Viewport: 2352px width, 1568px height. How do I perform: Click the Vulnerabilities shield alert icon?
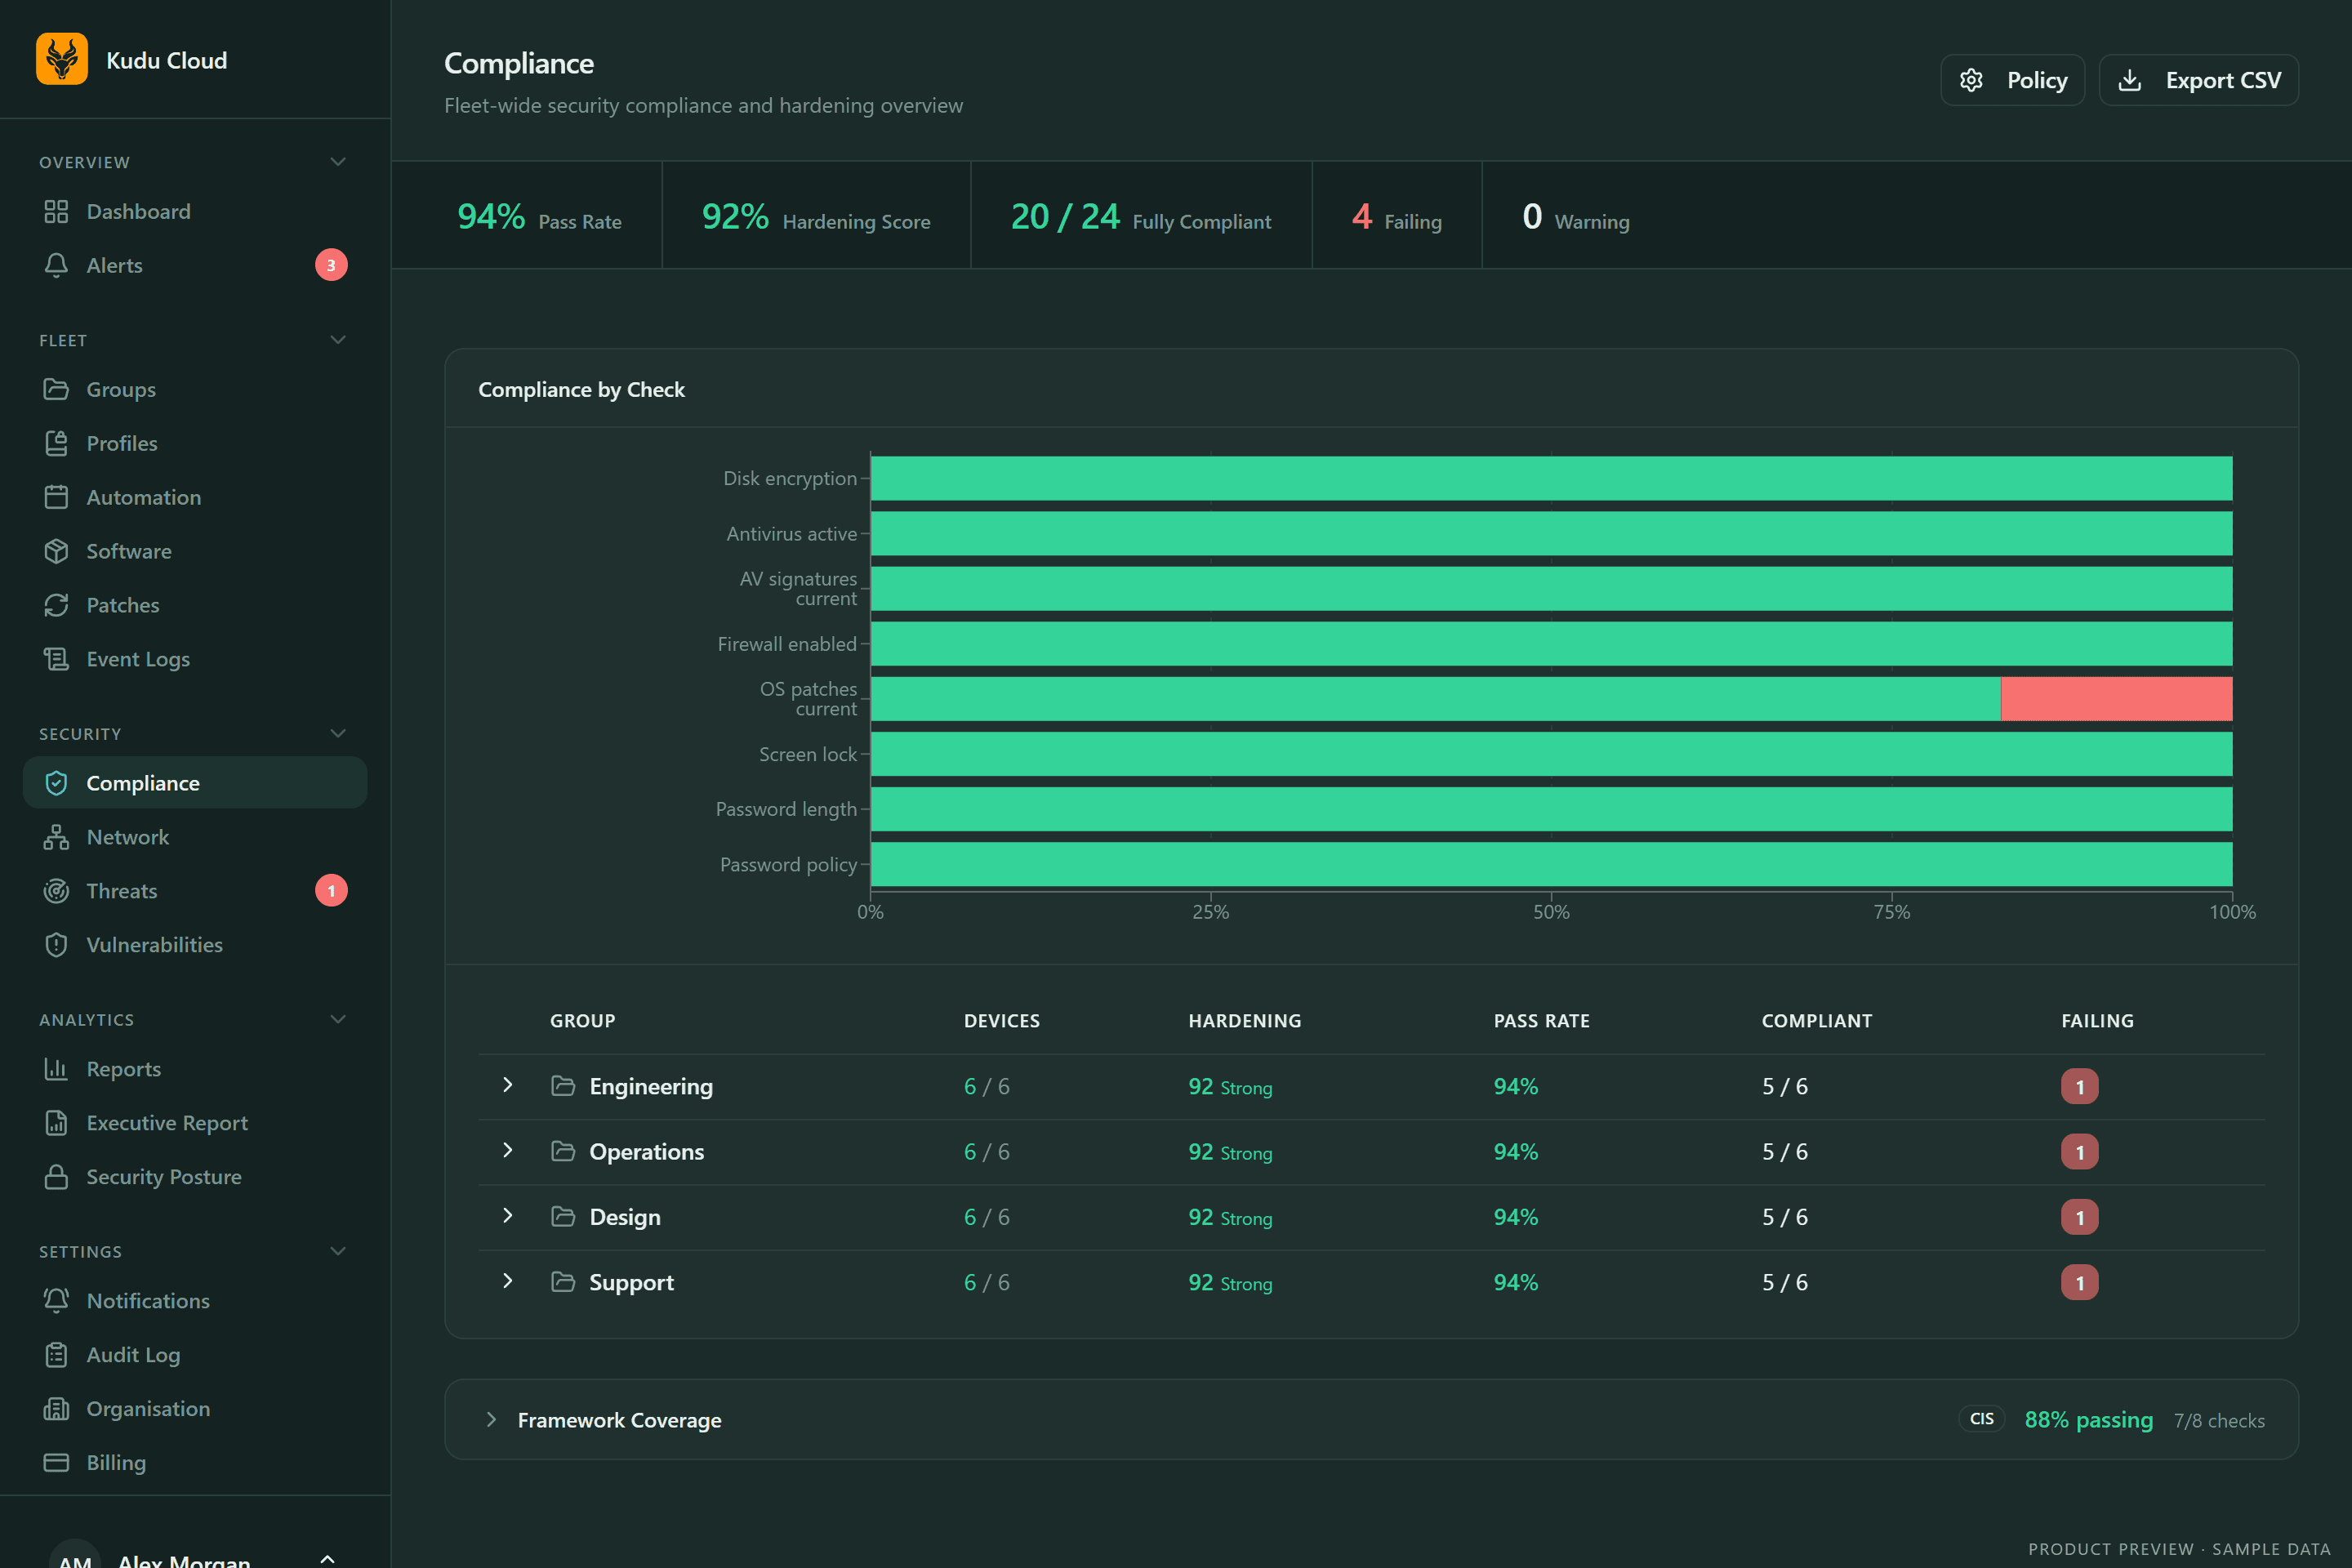(x=56, y=945)
